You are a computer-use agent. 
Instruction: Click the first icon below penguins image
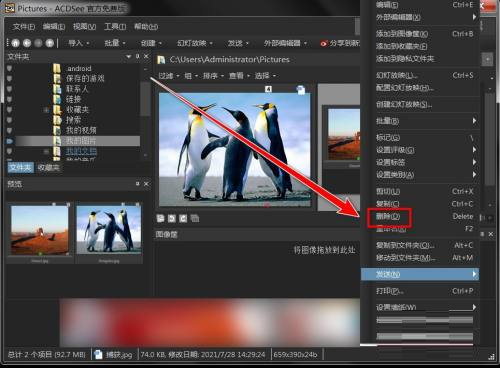(161, 218)
